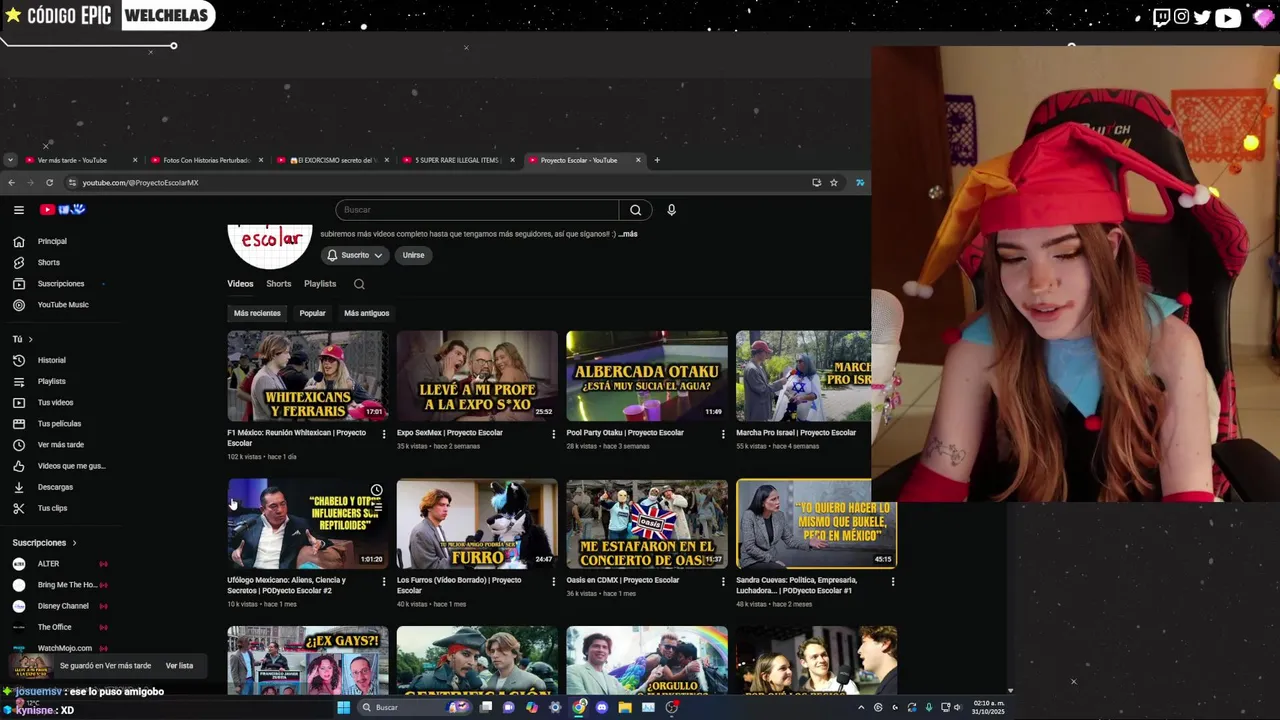The width and height of the screenshot is (1280, 720).
Task: Bookmark this page with the star icon
Action: [x=833, y=182]
